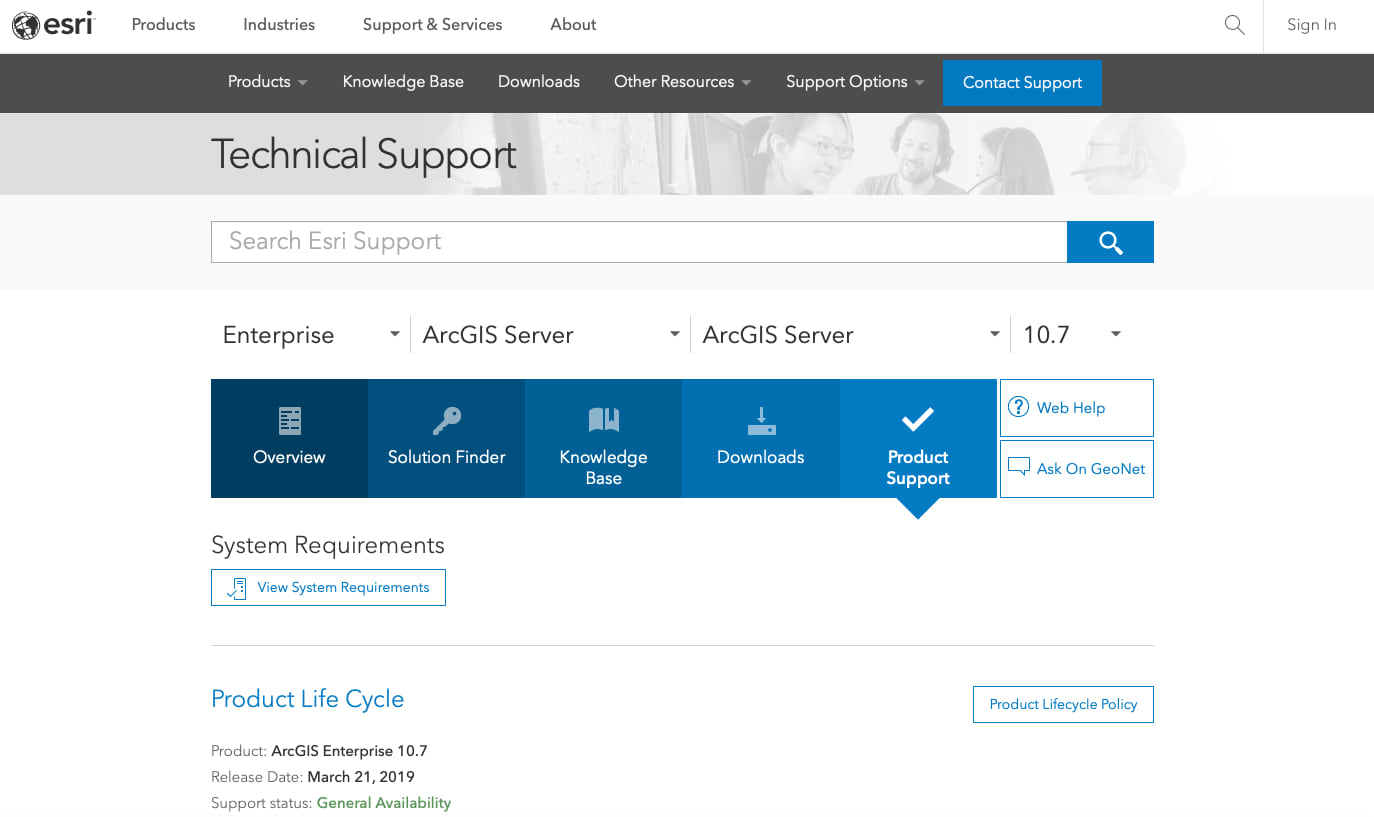Screen dimensions: 1374x817
Task: Click the Ask On GeoNet chat icon
Action: (x=1019, y=465)
